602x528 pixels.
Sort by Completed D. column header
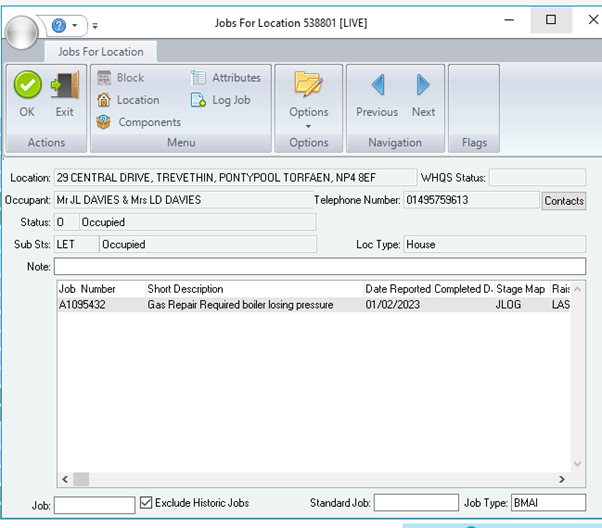(x=463, y=289)
